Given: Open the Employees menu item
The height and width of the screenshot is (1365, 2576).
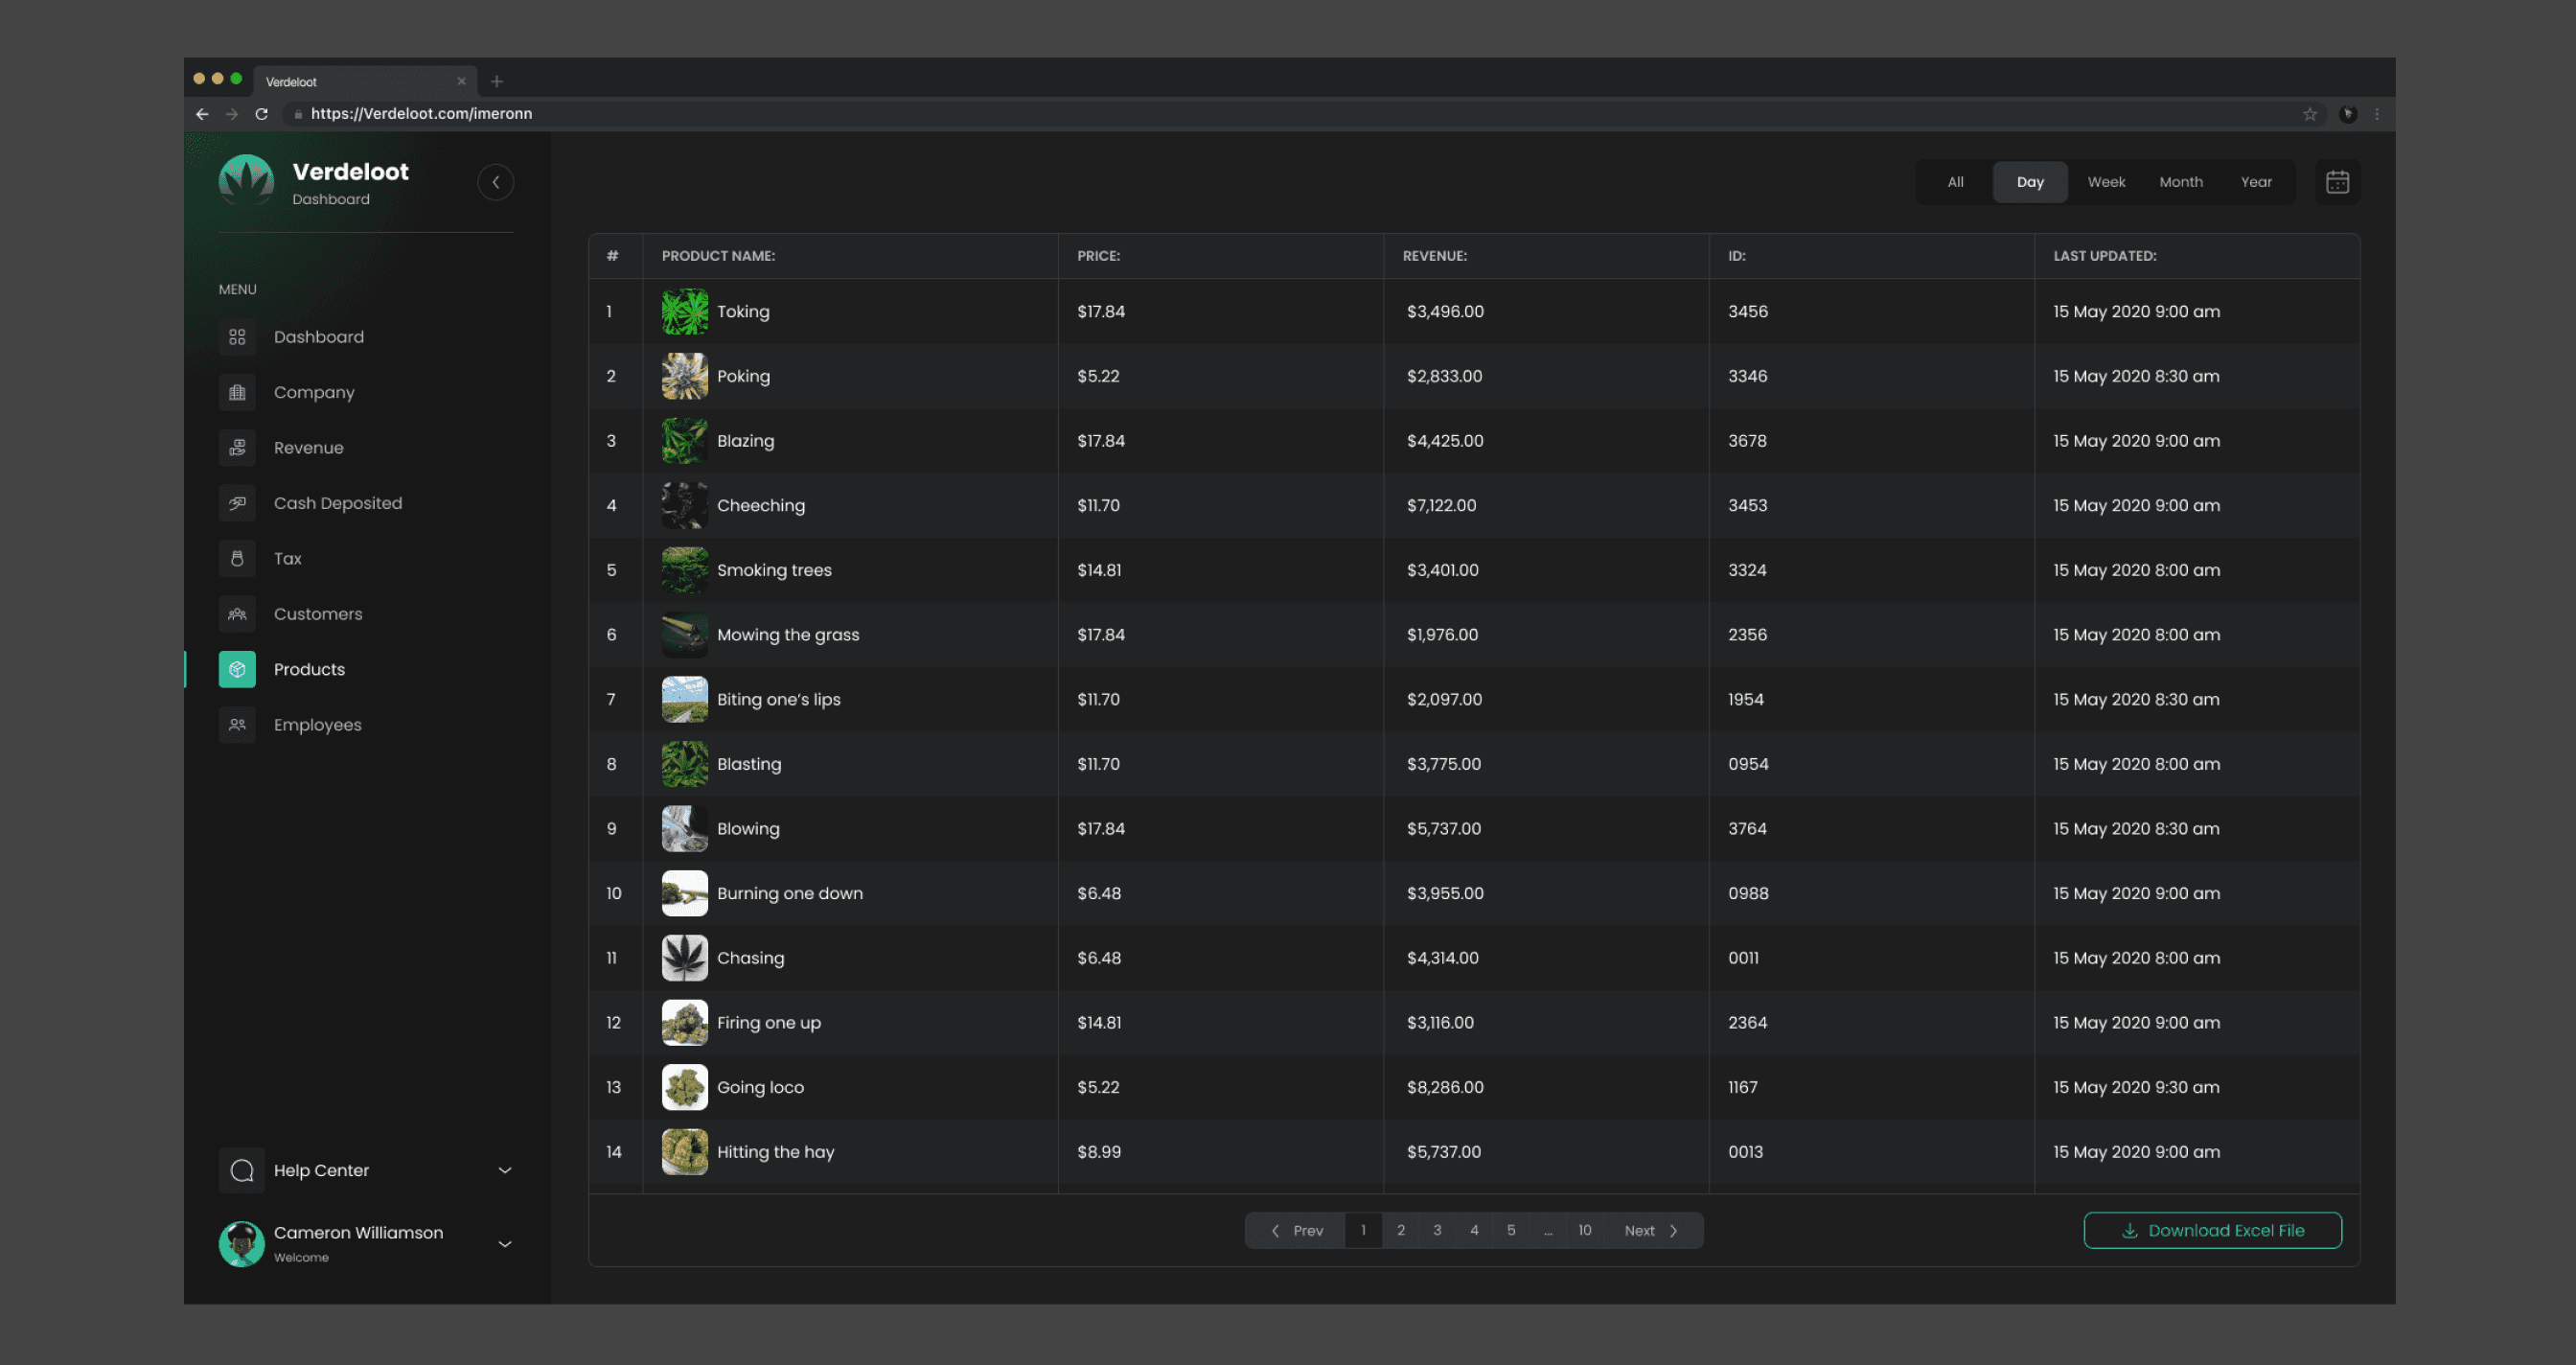Looking at the screenshot, I should (317, 725).
